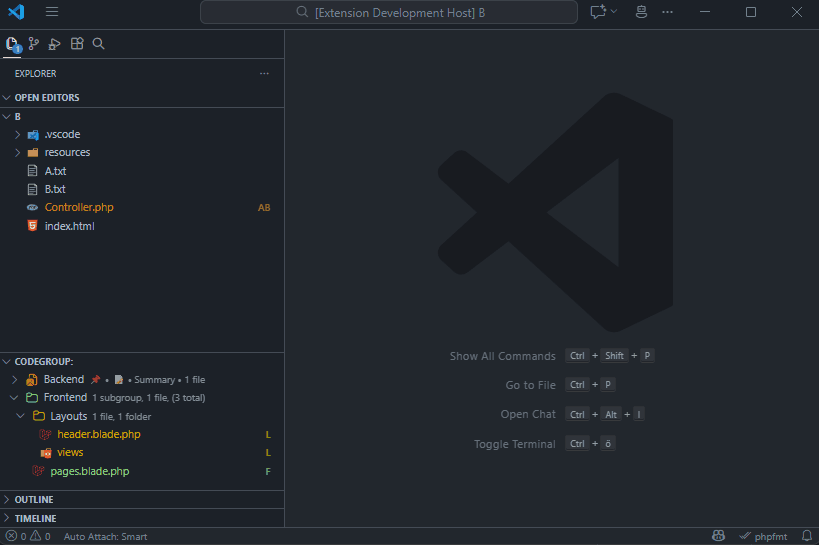Collapse the Frontend group
819x545 pixels.
pos(14,398)
